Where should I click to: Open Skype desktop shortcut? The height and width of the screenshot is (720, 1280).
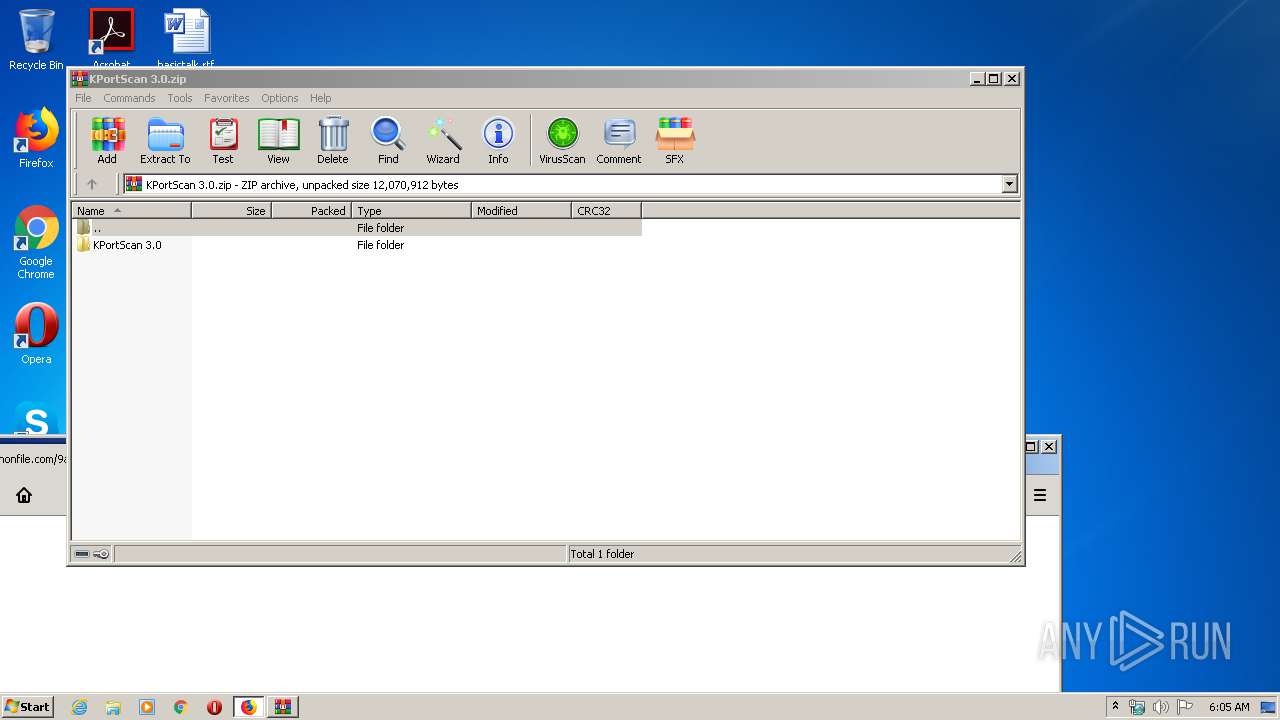pyautogui.click(x=36, y=419)
